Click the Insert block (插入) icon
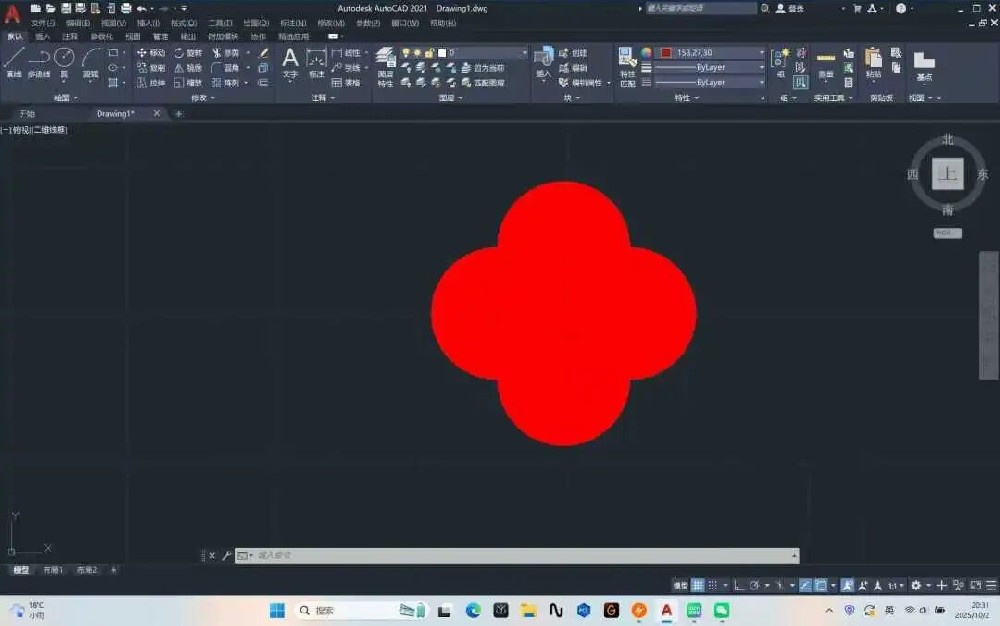This screenshot has width=1000, height=626. click(x=543, y=62)
